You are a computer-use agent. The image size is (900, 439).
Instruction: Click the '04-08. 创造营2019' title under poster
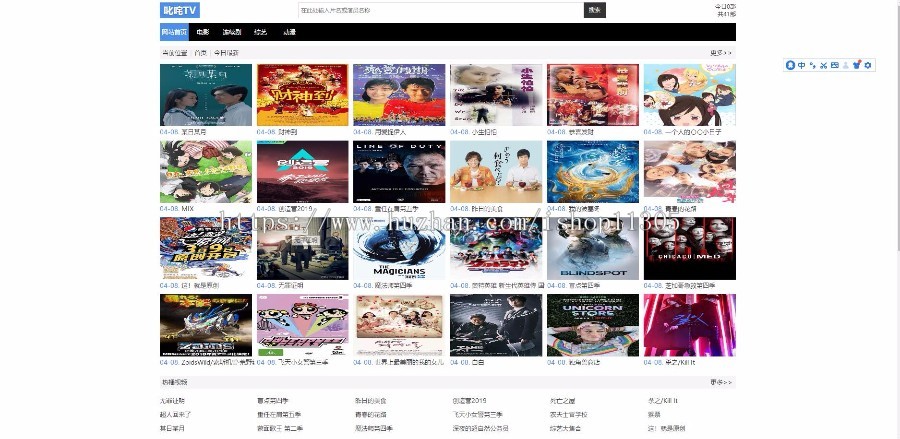(x=285, y=209)
